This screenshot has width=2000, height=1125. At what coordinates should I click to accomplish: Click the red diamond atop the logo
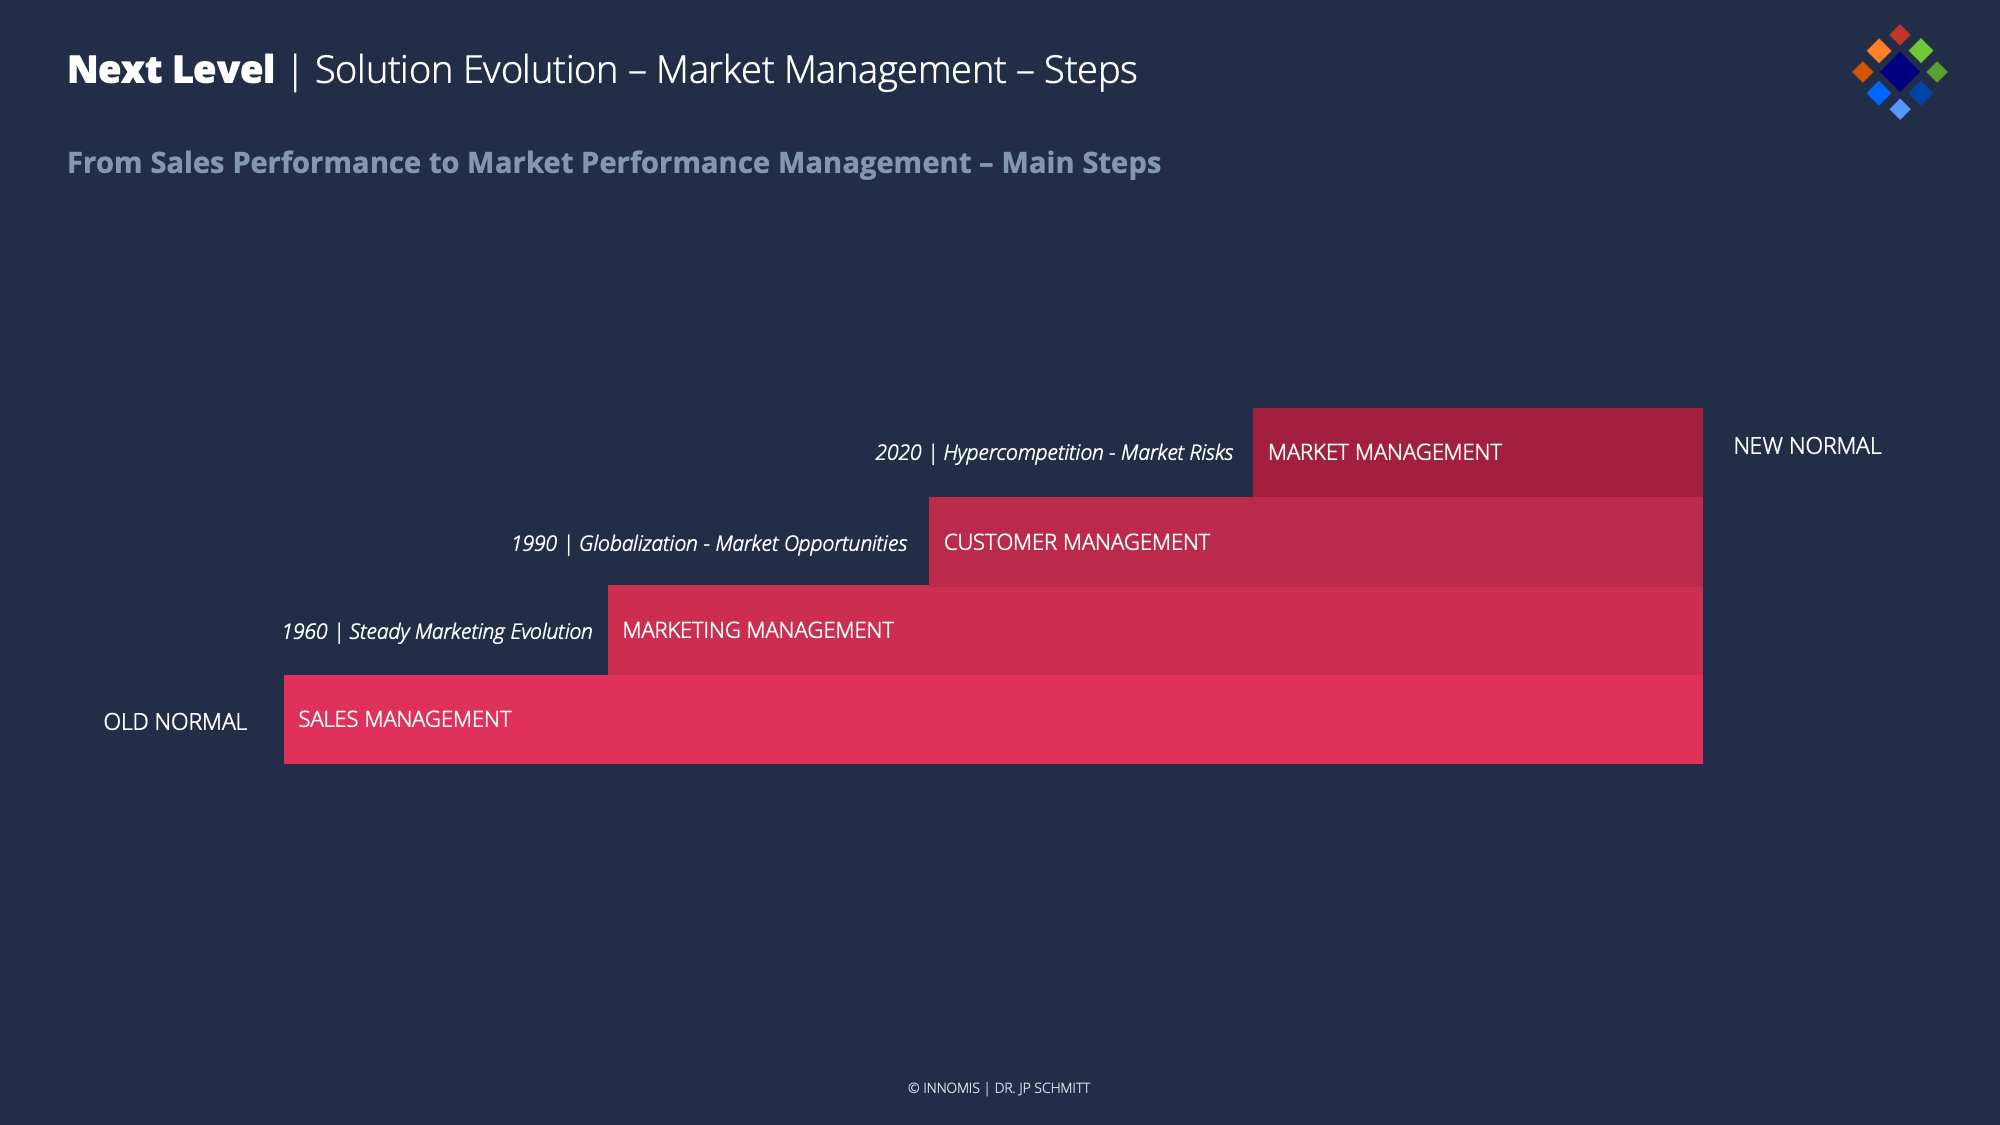(1900, 35)
